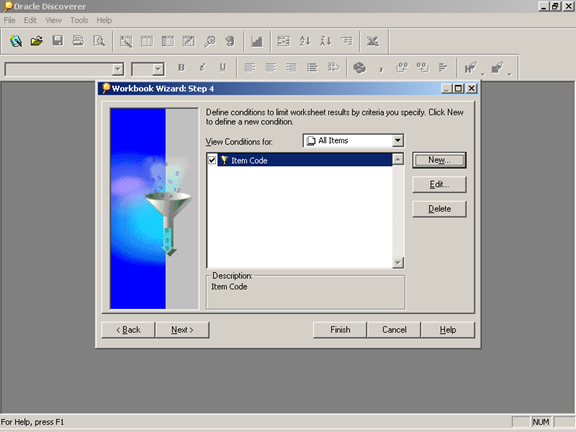Screen dimensions: 576x432
Task: Click the align center icon
Action: click(271, 68)
